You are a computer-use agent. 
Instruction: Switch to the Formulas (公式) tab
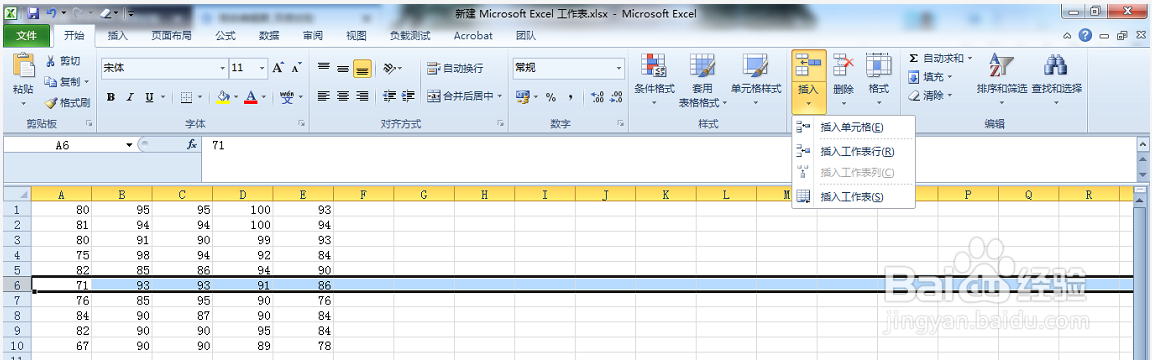[x=225, y=35]
